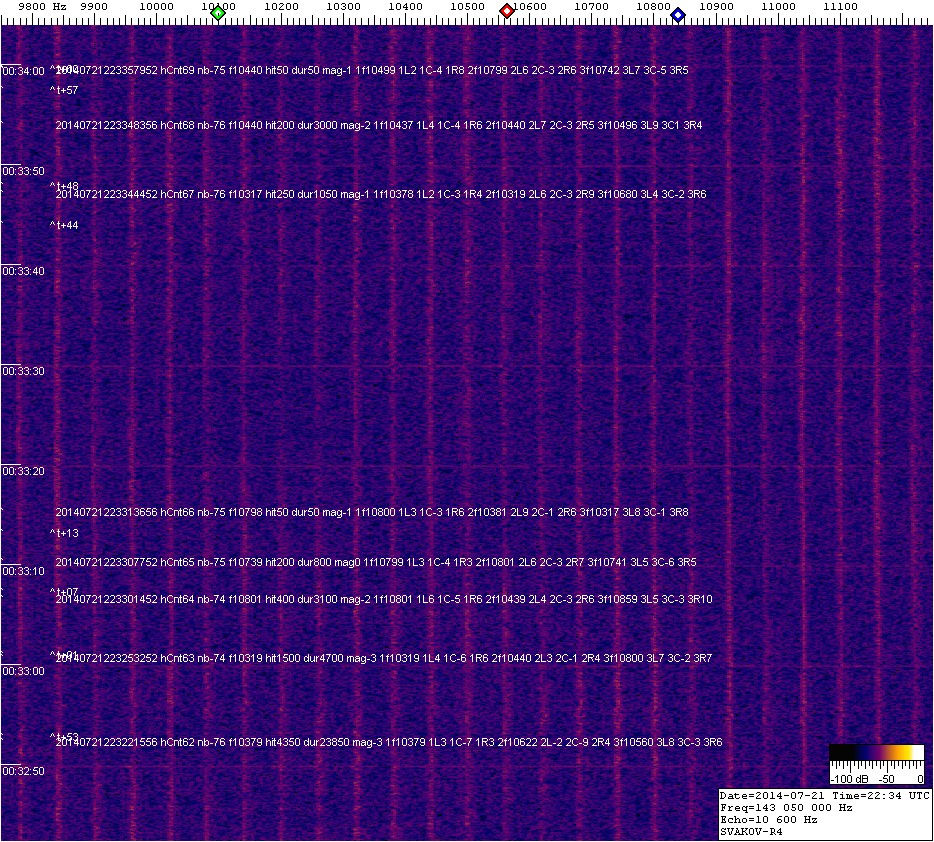
Task: Click the ^t+13 event marker
Action: [64, 534]
